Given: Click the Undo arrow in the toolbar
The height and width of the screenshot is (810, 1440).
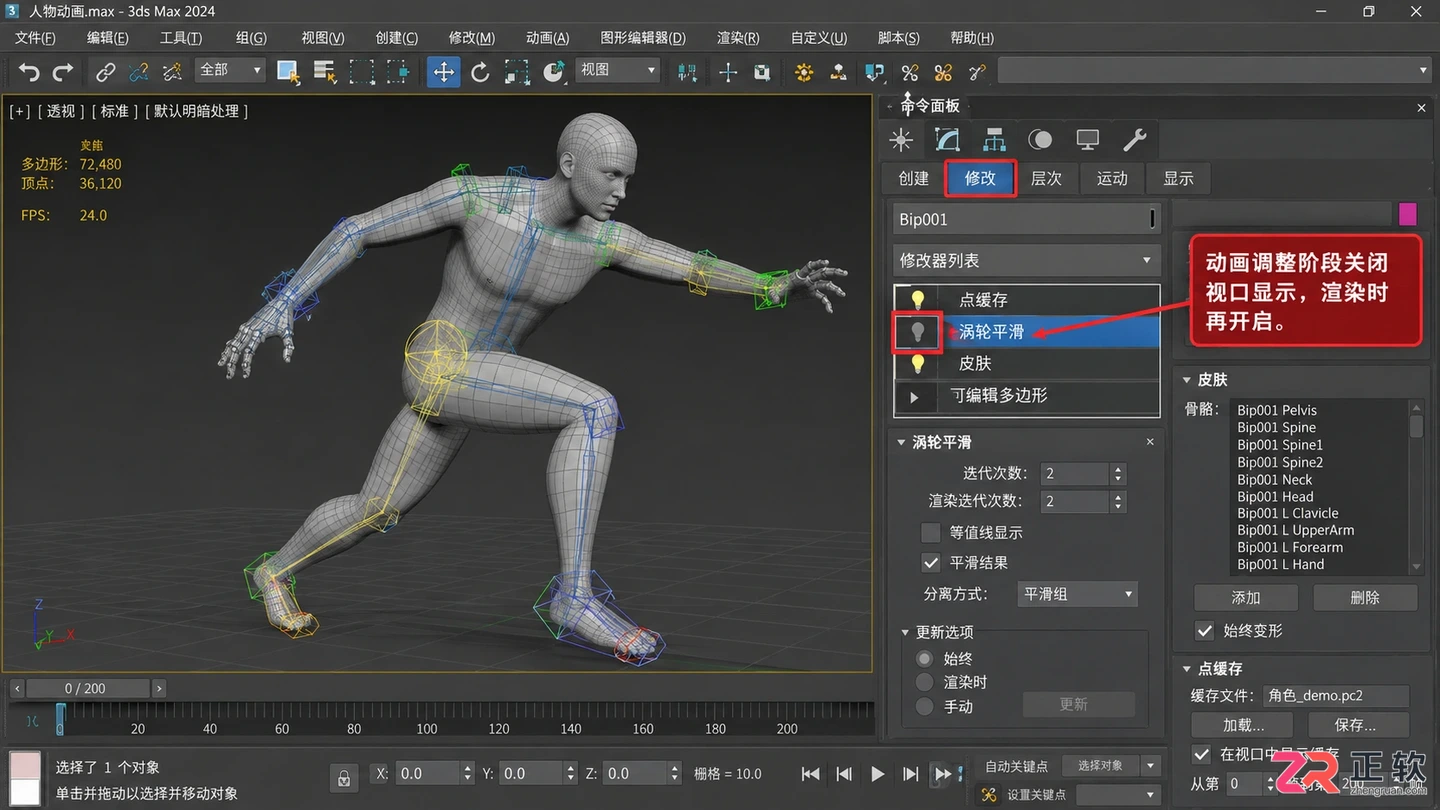Looking at the screenshot, I should tap(29, 71).
